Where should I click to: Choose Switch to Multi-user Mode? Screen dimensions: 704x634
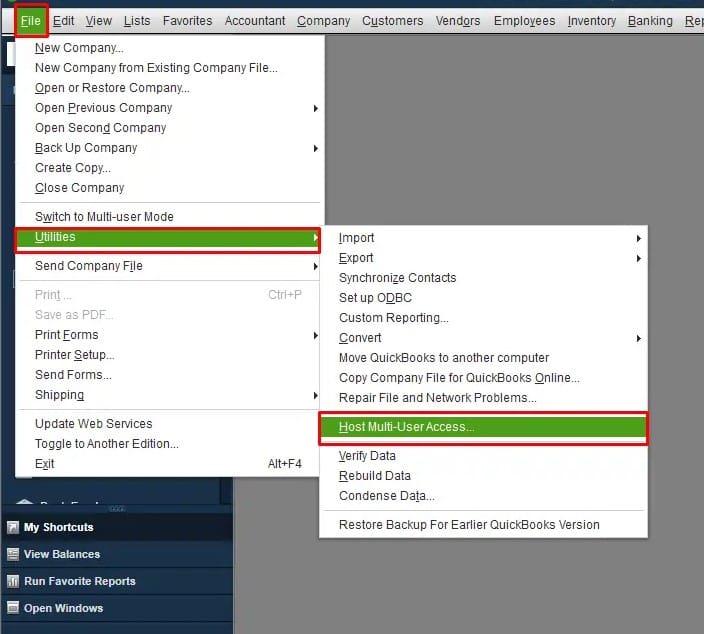[x=169, y=217]
